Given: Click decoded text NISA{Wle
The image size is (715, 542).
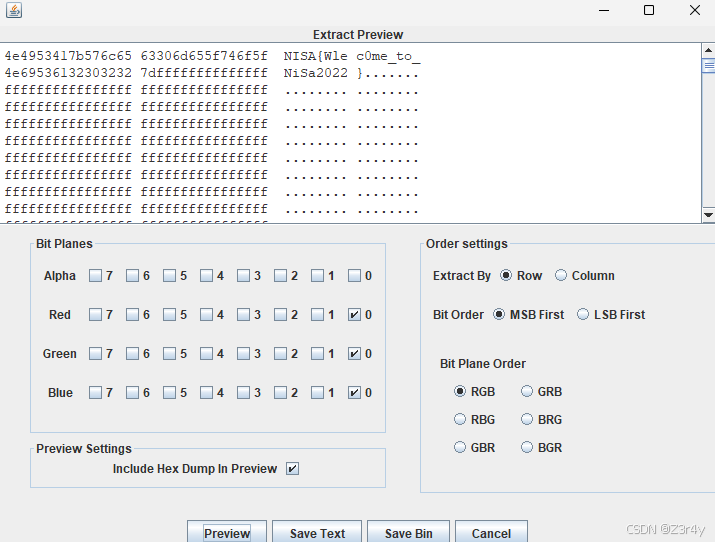Looking at the screenshot, I should (x=316, y=56).
